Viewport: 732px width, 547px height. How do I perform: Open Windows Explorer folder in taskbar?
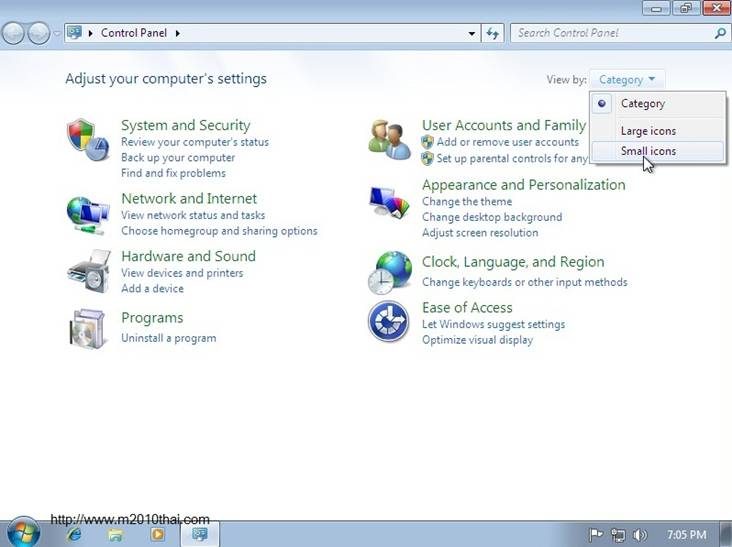pyautogui.click(x=115, y=534)
